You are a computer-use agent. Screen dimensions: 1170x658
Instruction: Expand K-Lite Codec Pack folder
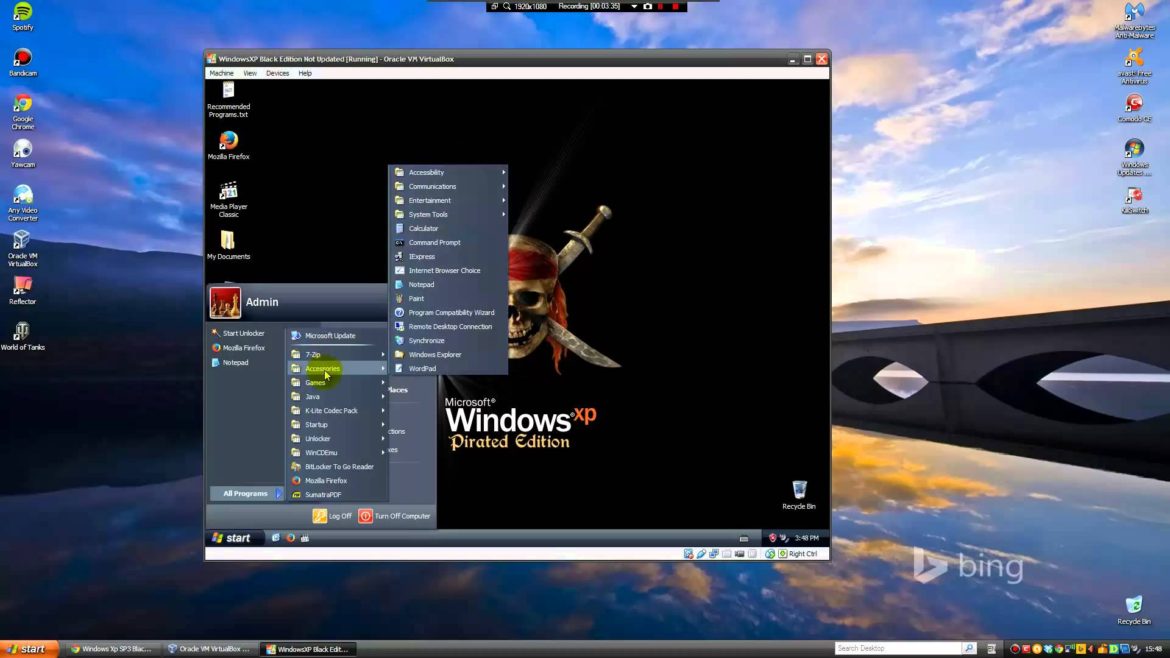pos(337,410)
